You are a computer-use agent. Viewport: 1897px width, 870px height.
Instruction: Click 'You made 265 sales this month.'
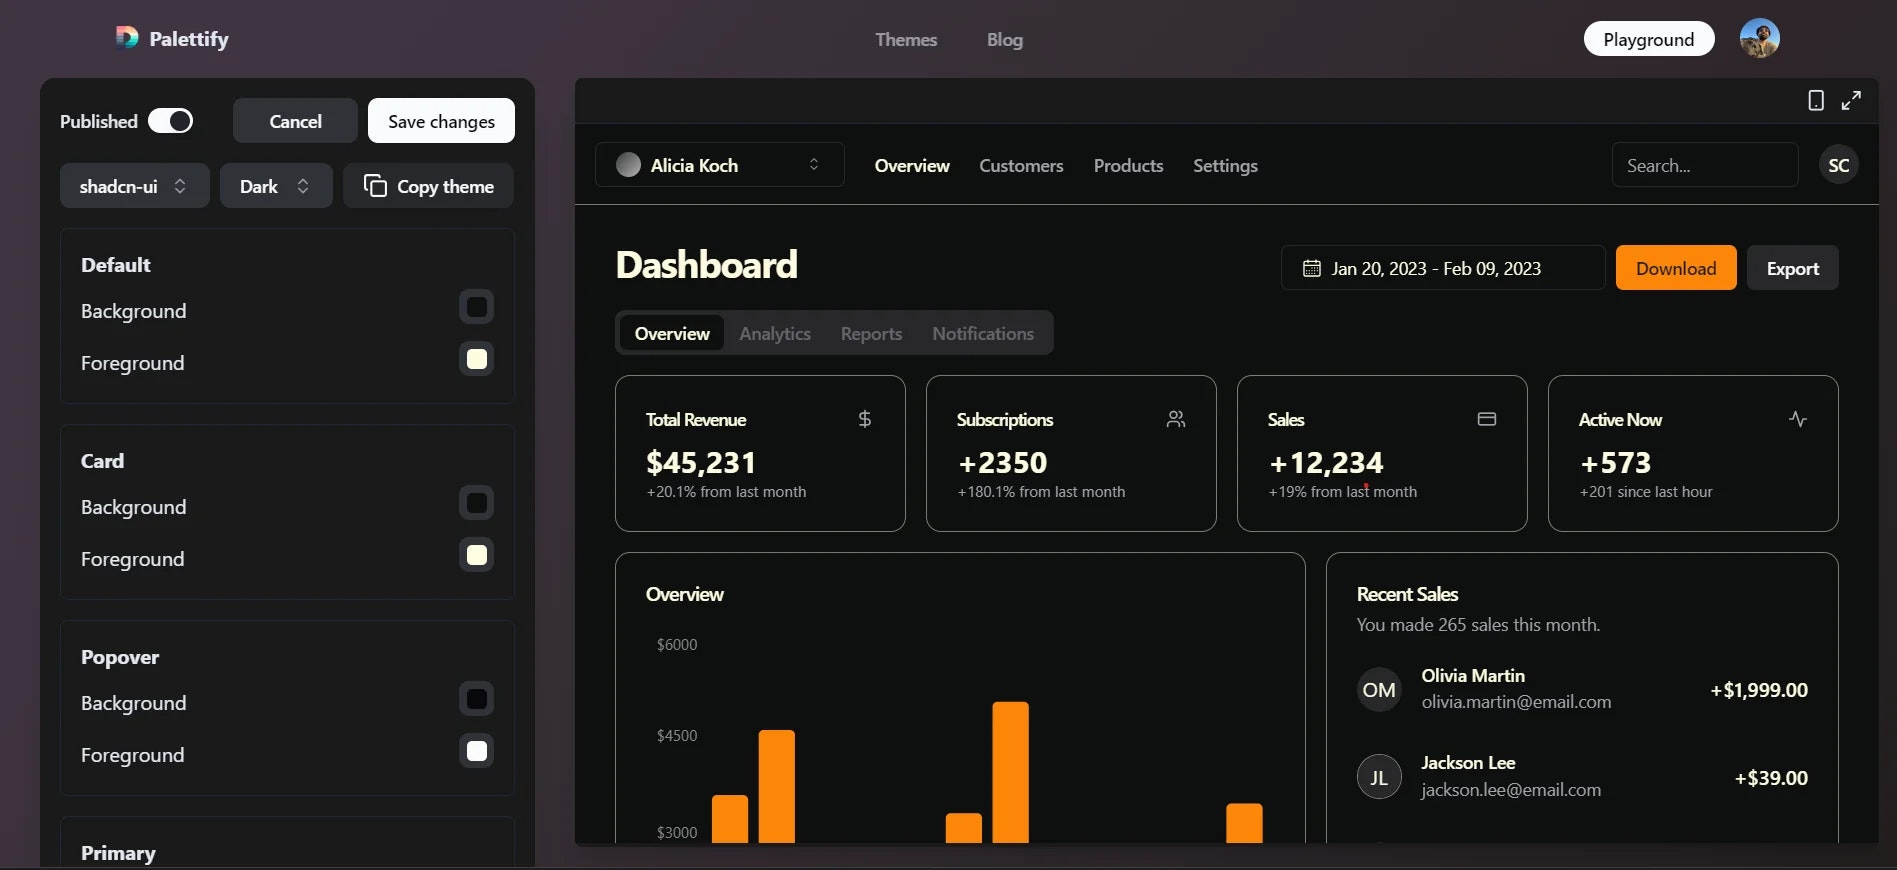(1478, 625)
